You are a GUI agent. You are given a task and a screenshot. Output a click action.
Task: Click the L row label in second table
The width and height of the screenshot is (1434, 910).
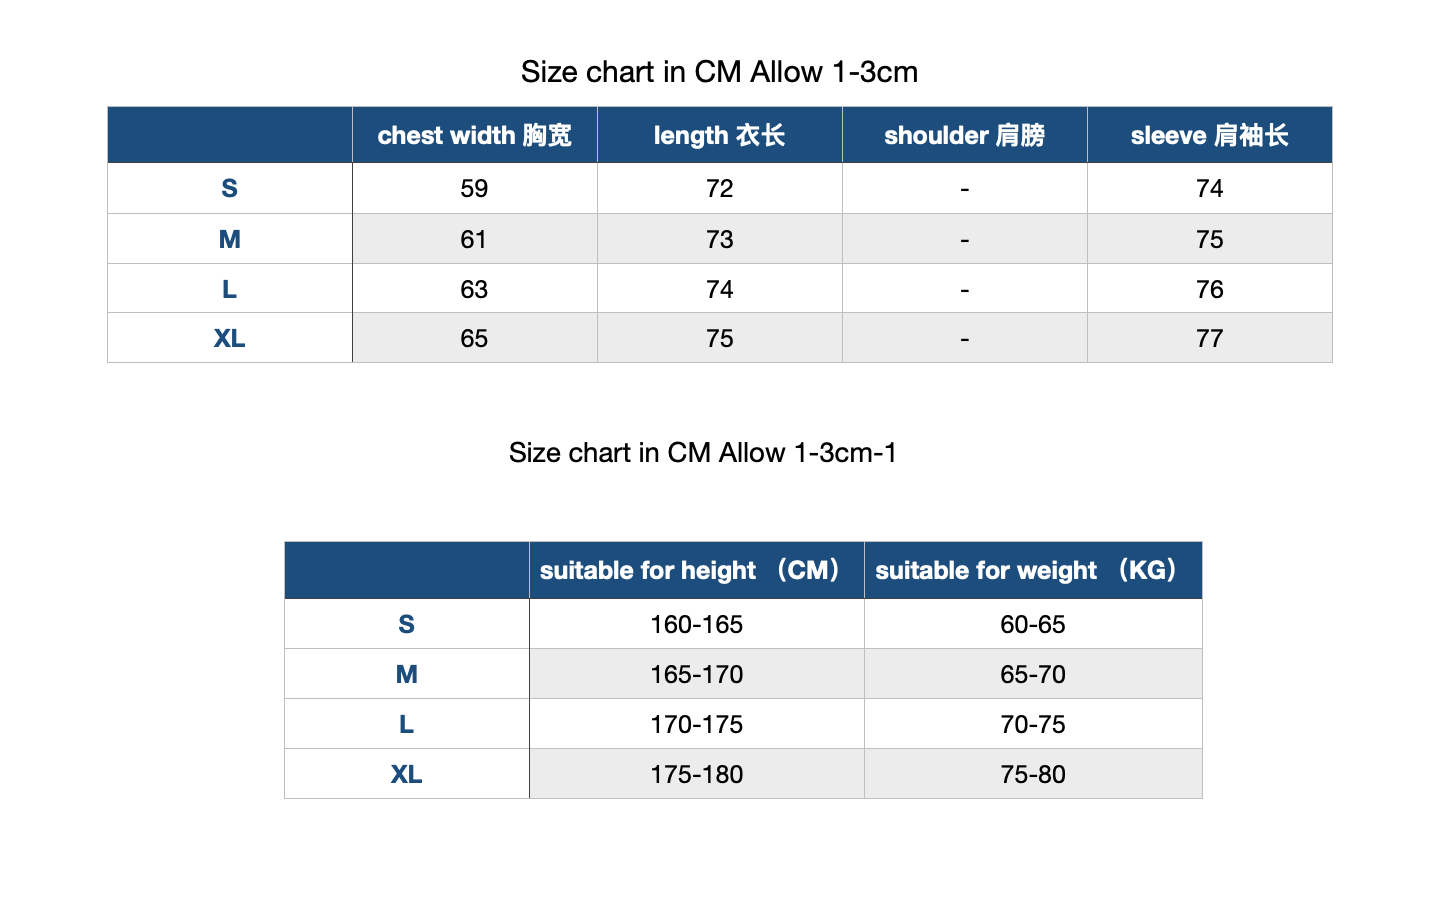(407, 724)
